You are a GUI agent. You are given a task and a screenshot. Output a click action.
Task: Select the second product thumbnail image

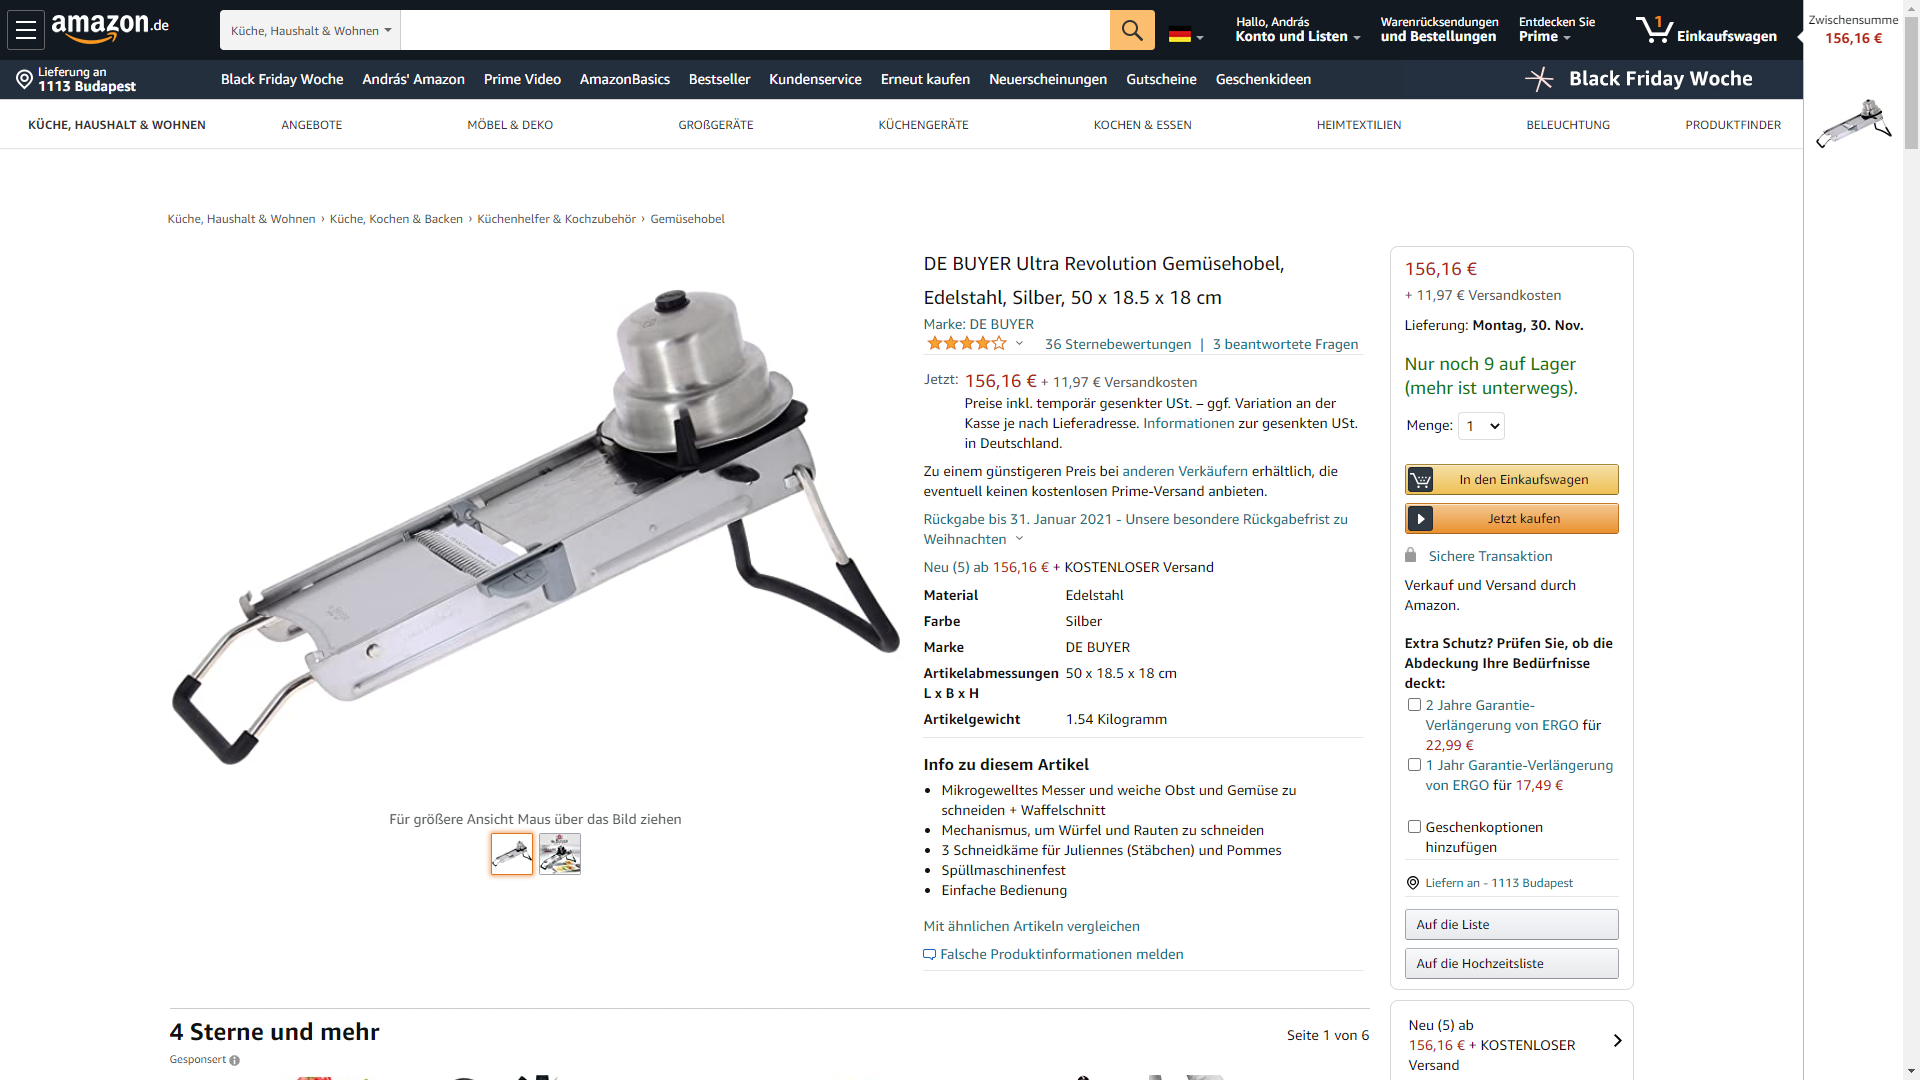(560, 854)
